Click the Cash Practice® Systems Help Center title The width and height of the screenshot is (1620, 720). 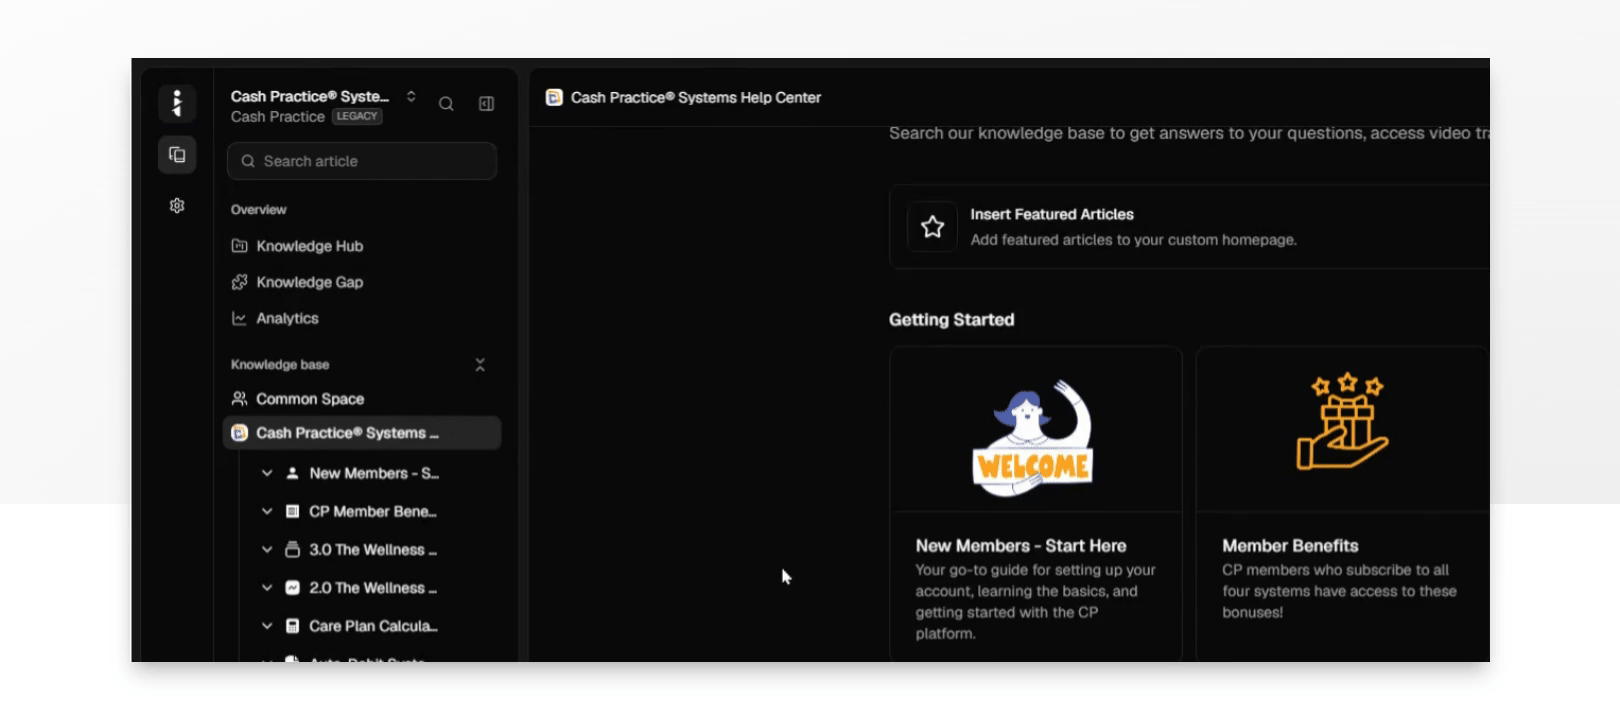696,97
